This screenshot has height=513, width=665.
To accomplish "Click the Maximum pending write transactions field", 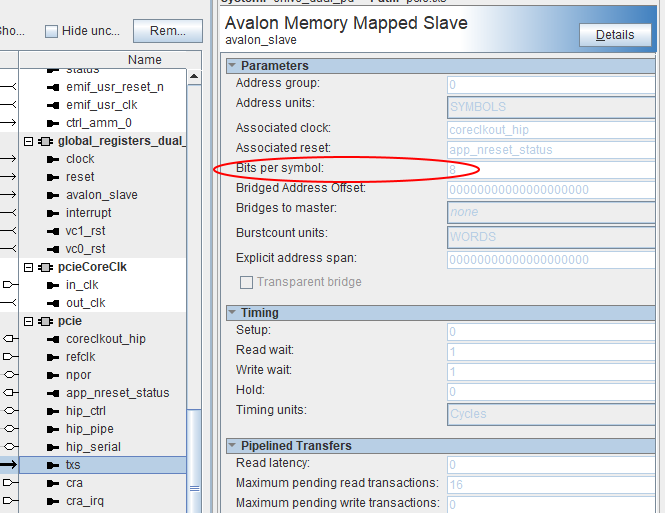I will (551, 505).
